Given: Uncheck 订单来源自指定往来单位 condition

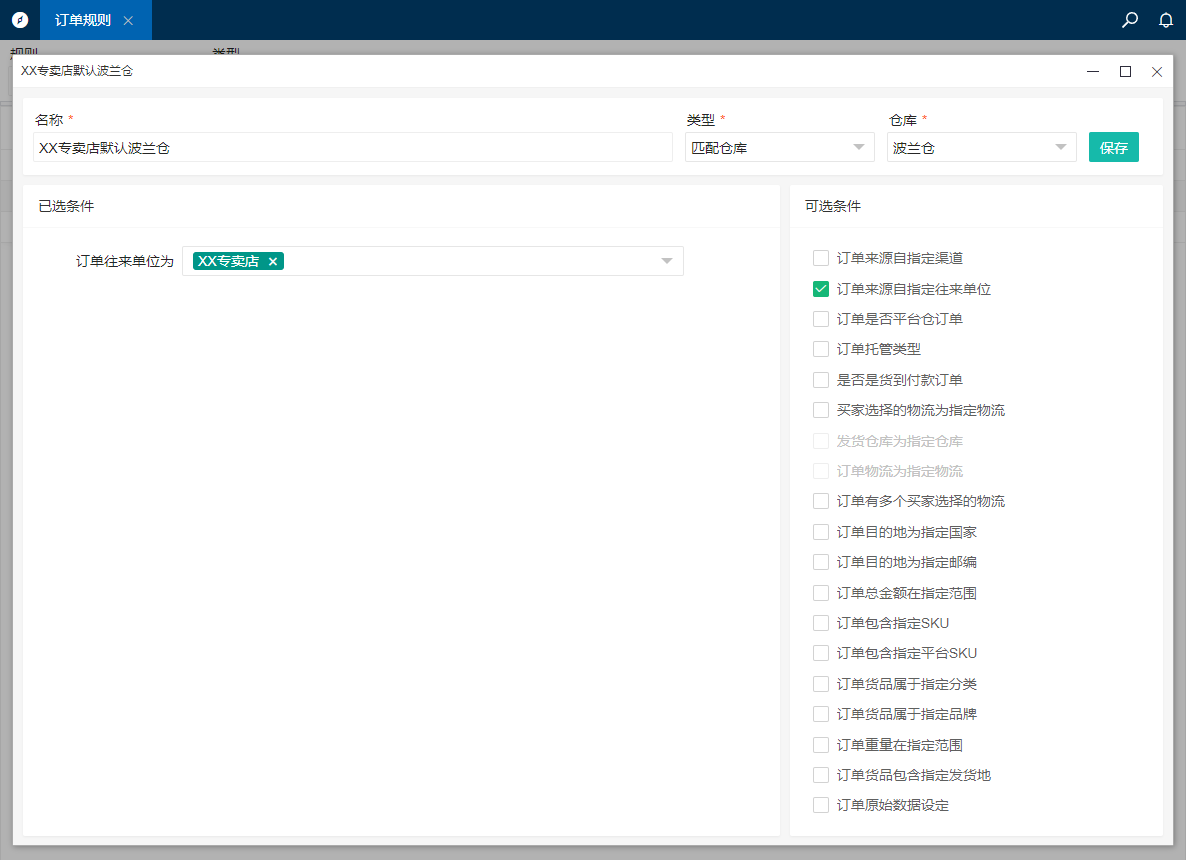Looking at the screenshot, I should (821, 289).
